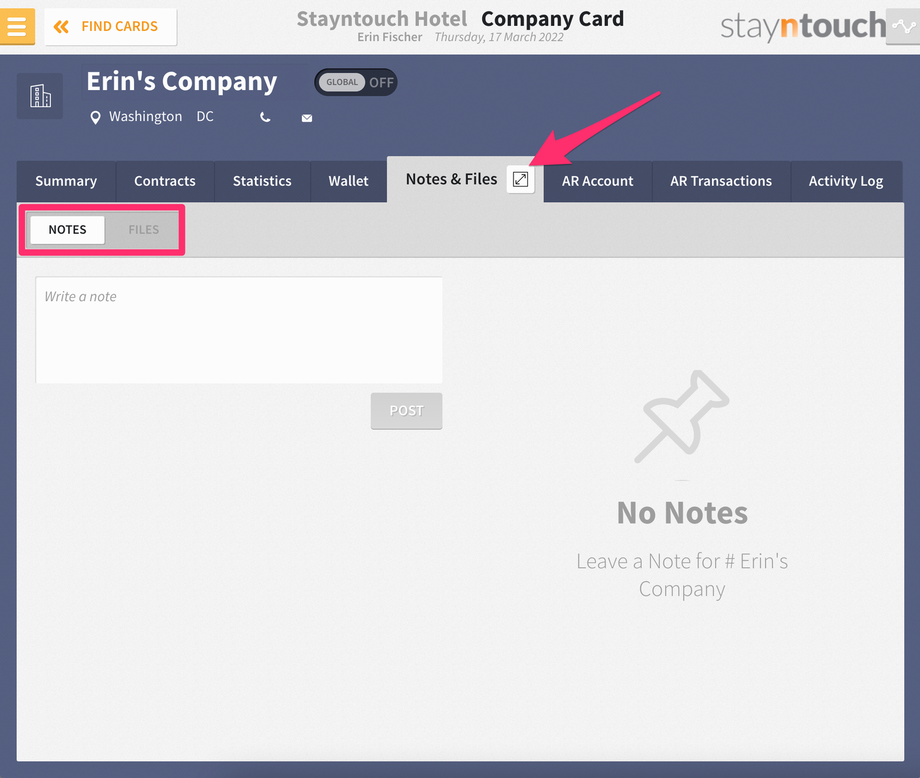Go back via Find Cards button
Viewport: 920px width, 778px height.
click(x=110, y=26)
